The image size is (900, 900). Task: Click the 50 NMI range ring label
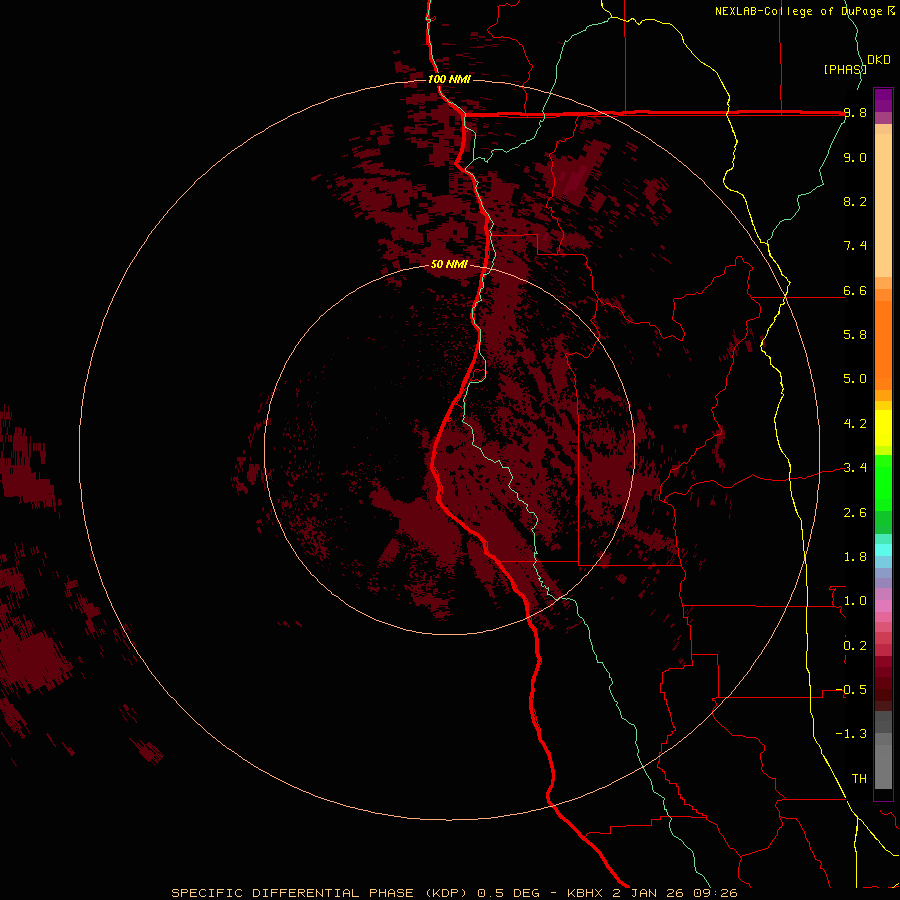(x=449, y=265)
